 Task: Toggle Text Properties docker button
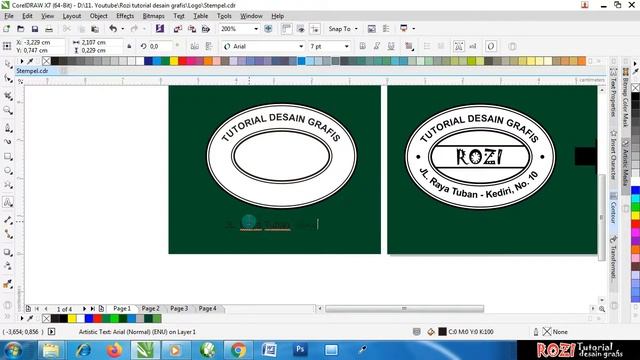pyautogui.click(x=458, y=46)
